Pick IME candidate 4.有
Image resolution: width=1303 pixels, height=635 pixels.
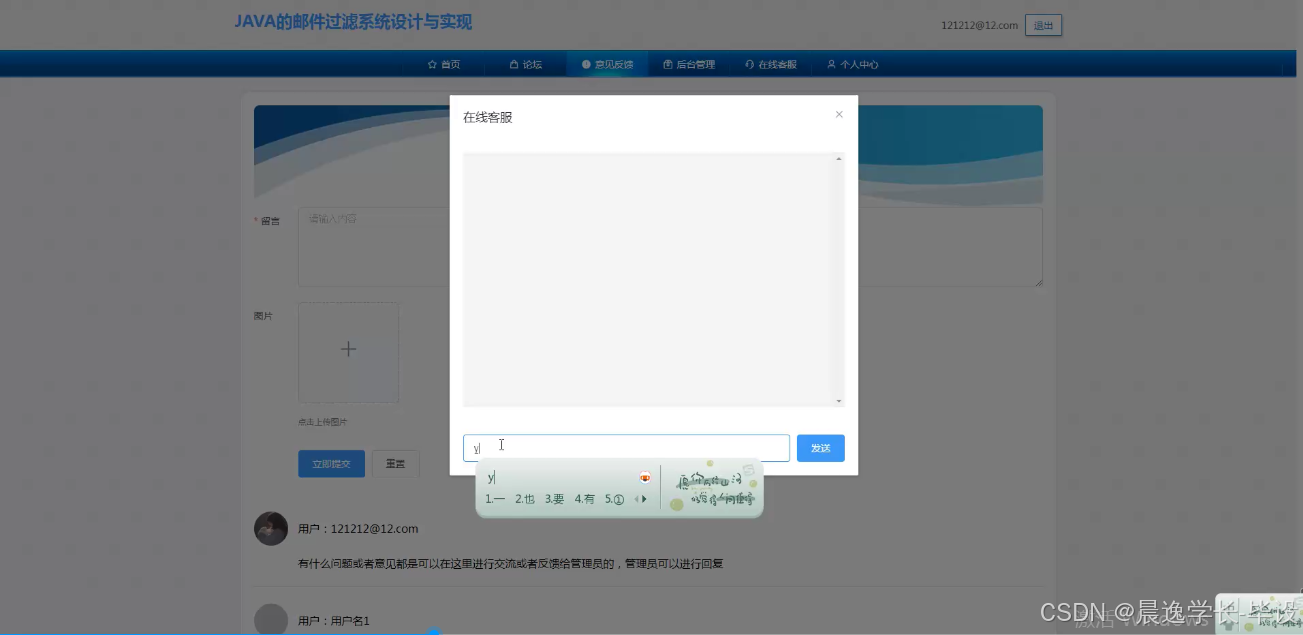pos(585,499)
